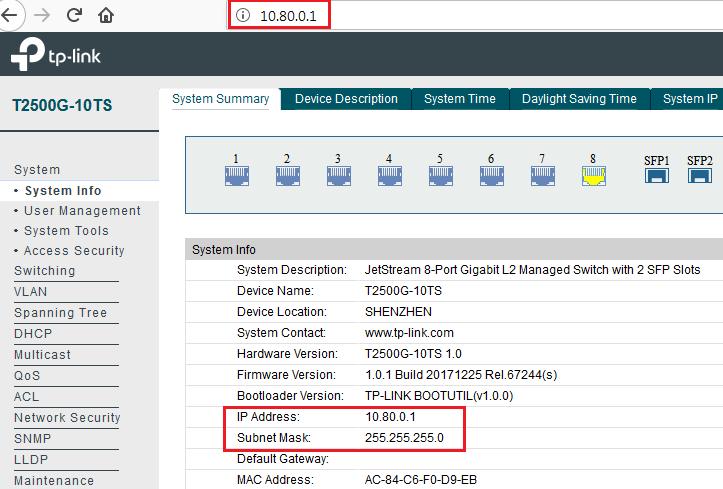Click the Default Gateway label

283,459
